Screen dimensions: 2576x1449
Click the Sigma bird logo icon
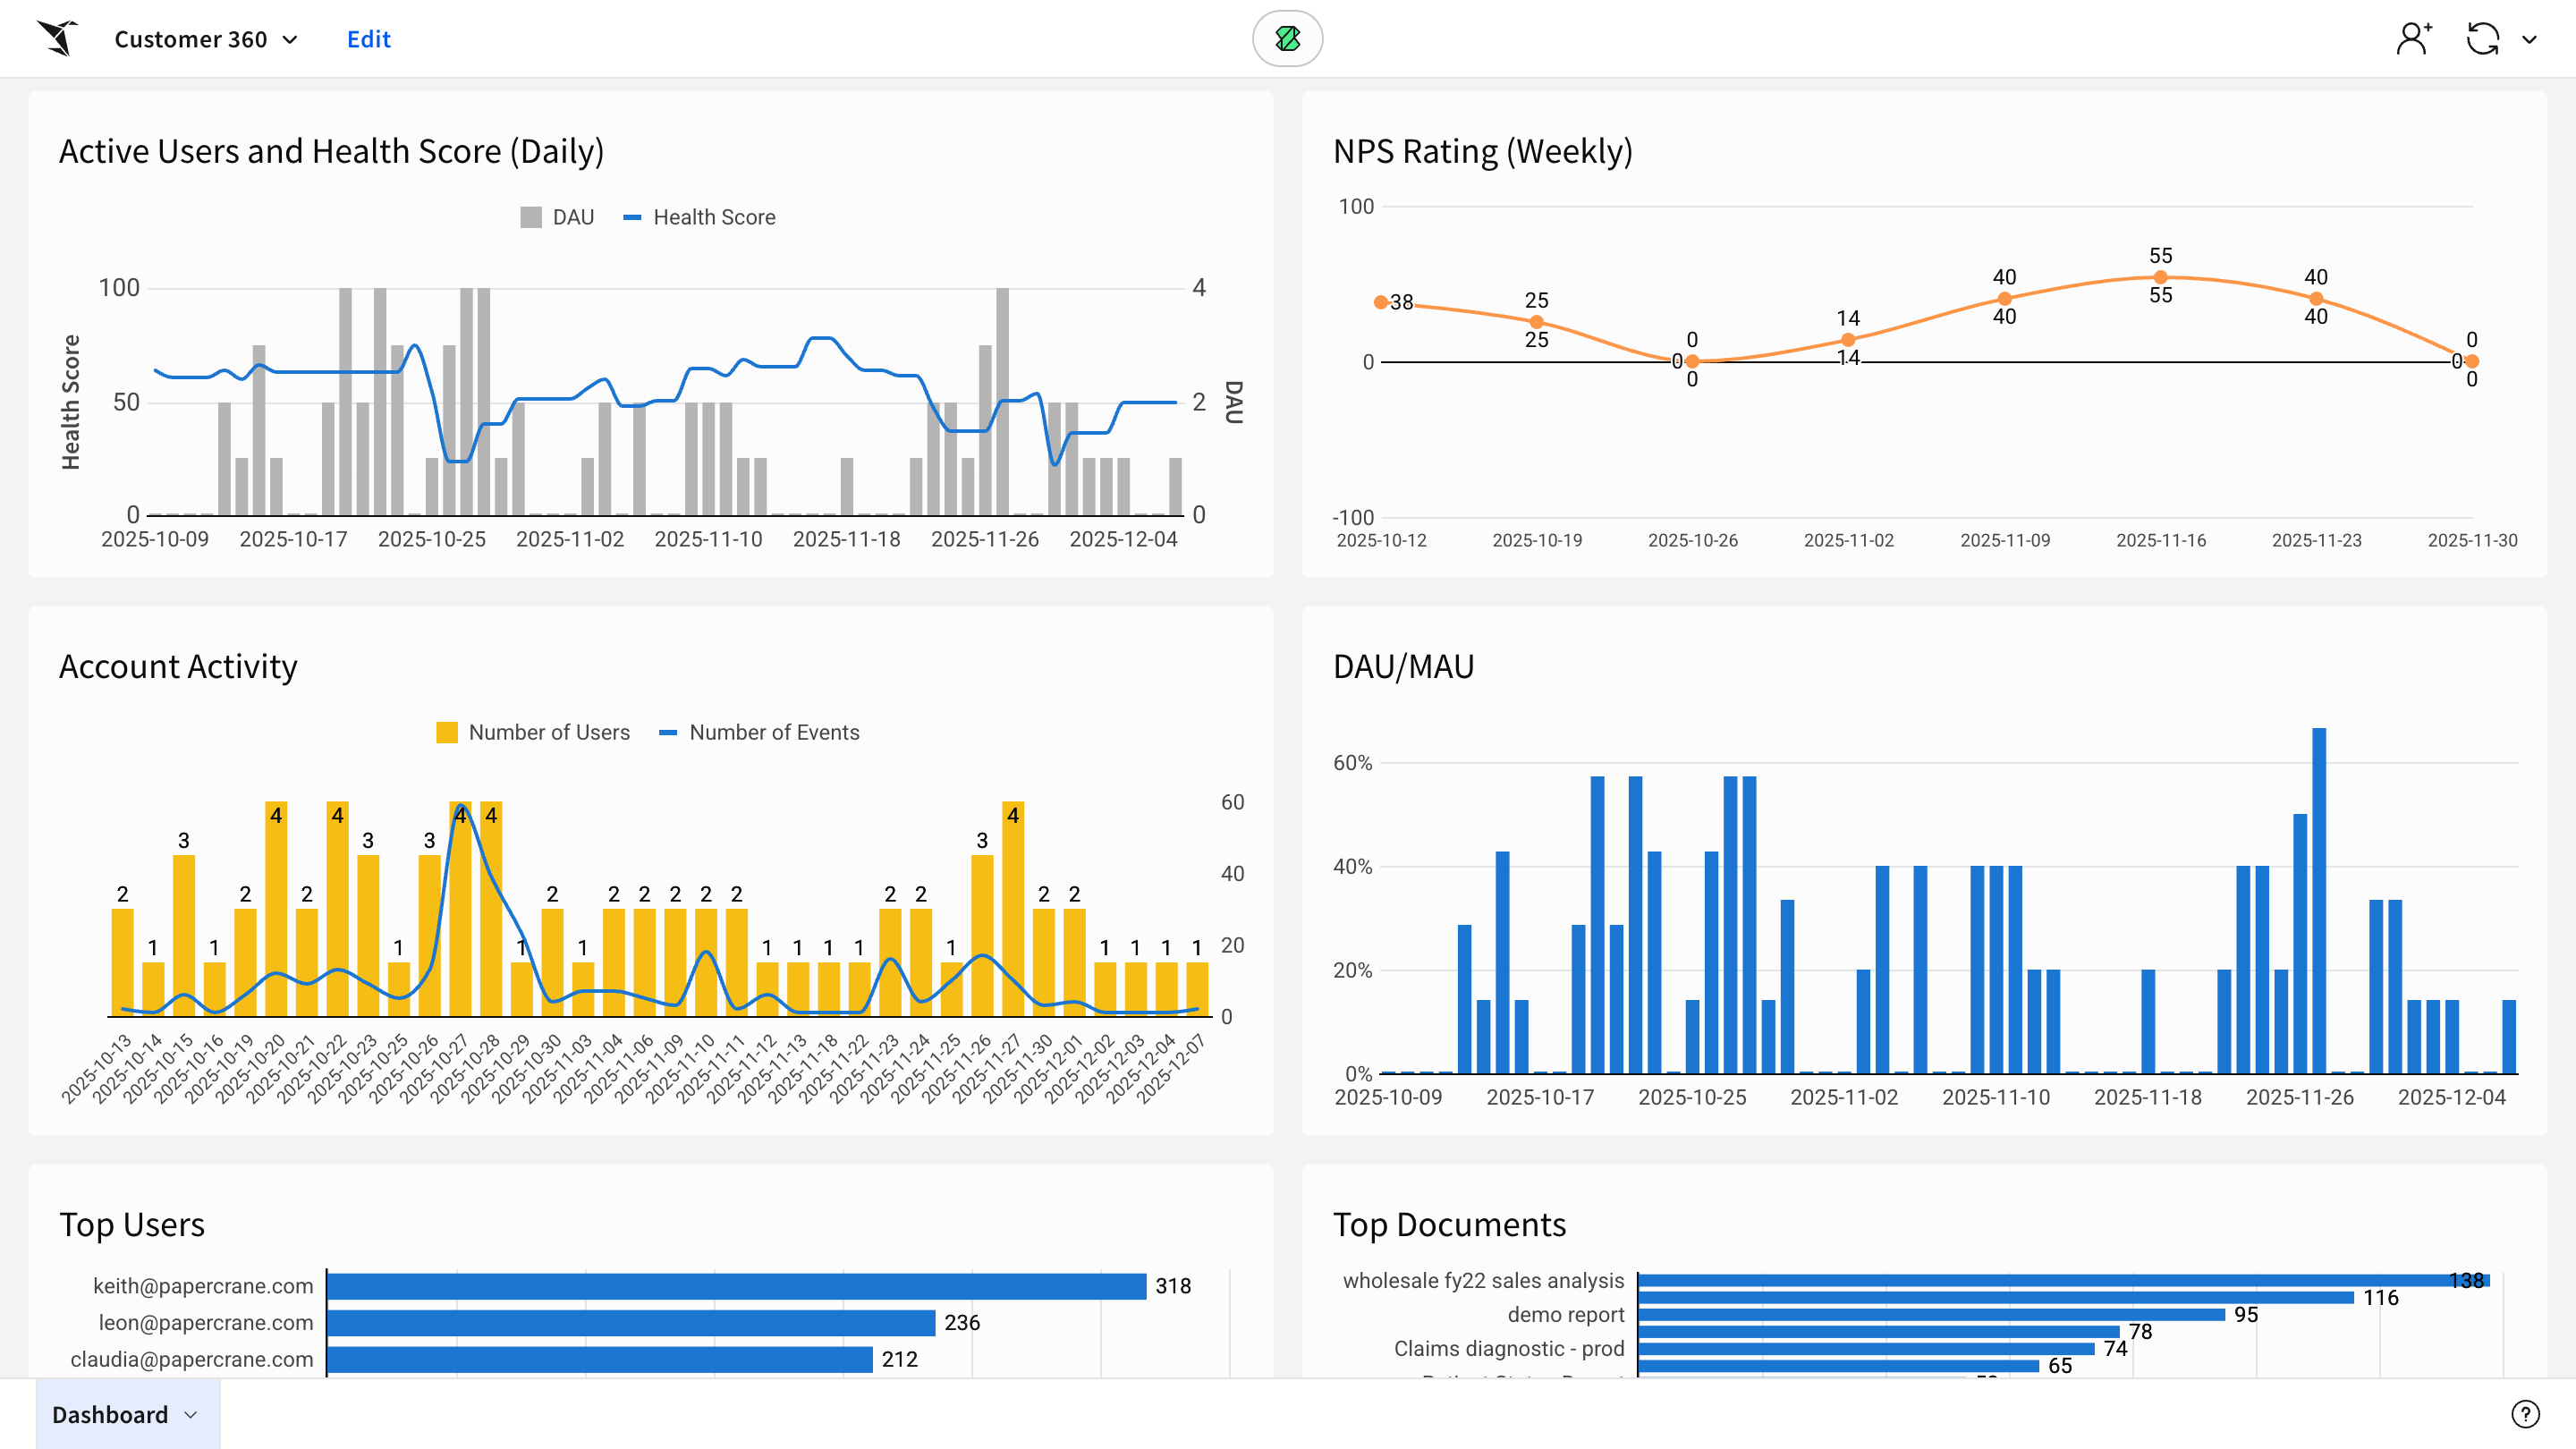[57, 38]
